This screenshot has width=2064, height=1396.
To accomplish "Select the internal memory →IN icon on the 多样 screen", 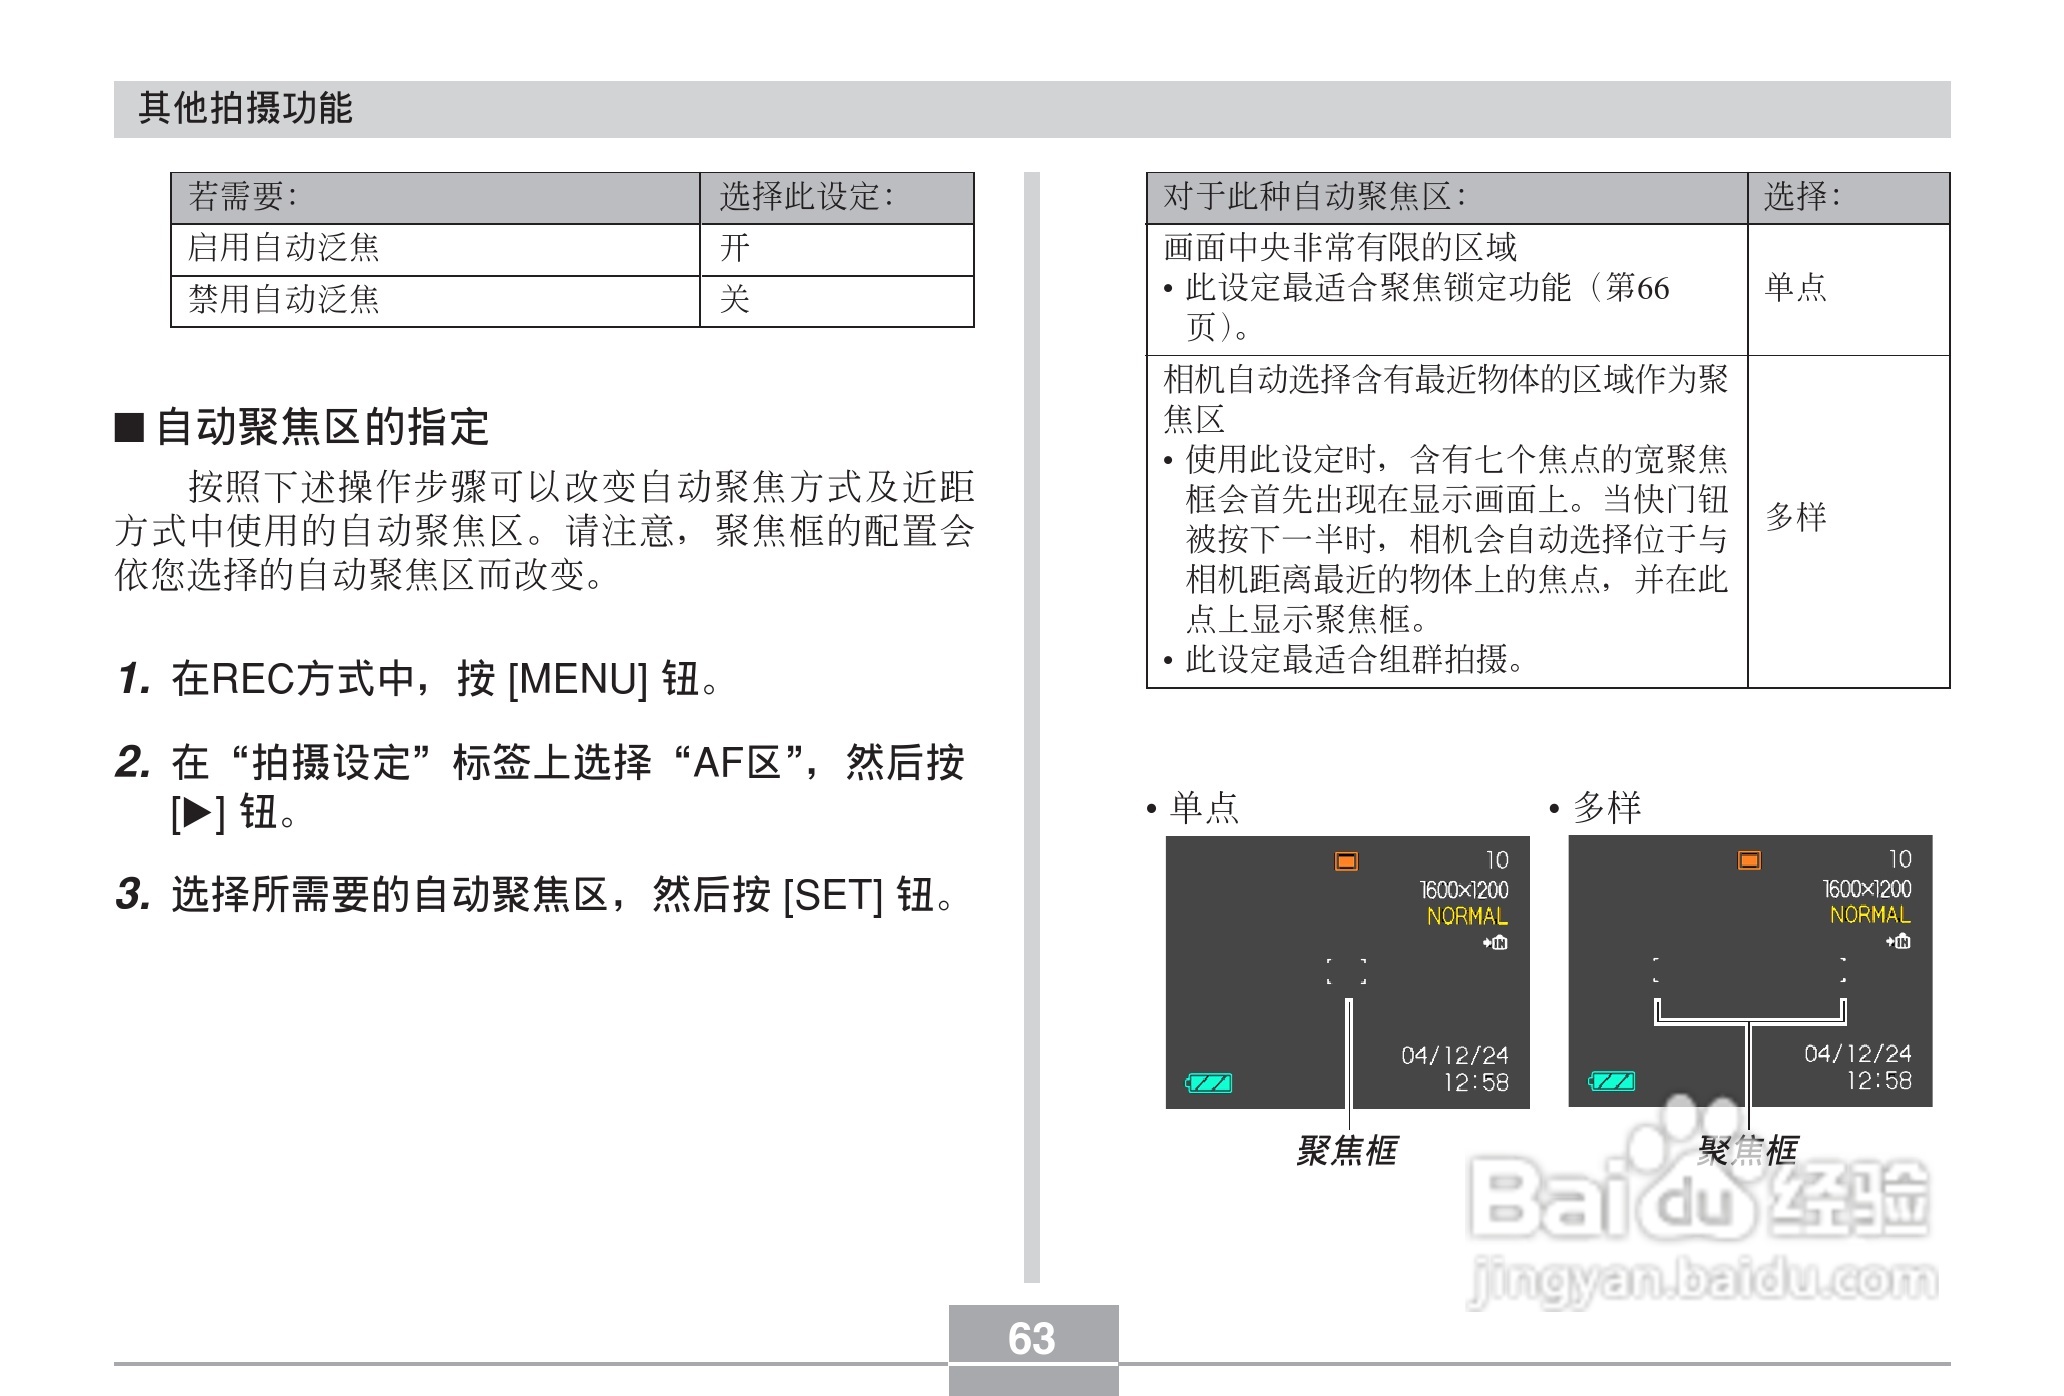I will tap(1898, 941).
